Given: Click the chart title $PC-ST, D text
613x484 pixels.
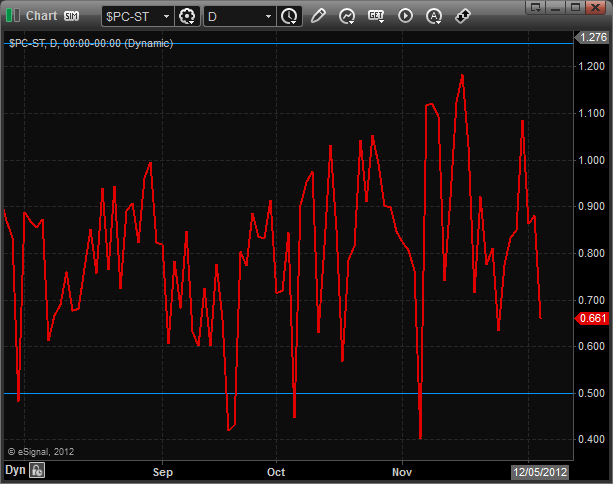Looking at the screenshot, I should tap(91, 43).
